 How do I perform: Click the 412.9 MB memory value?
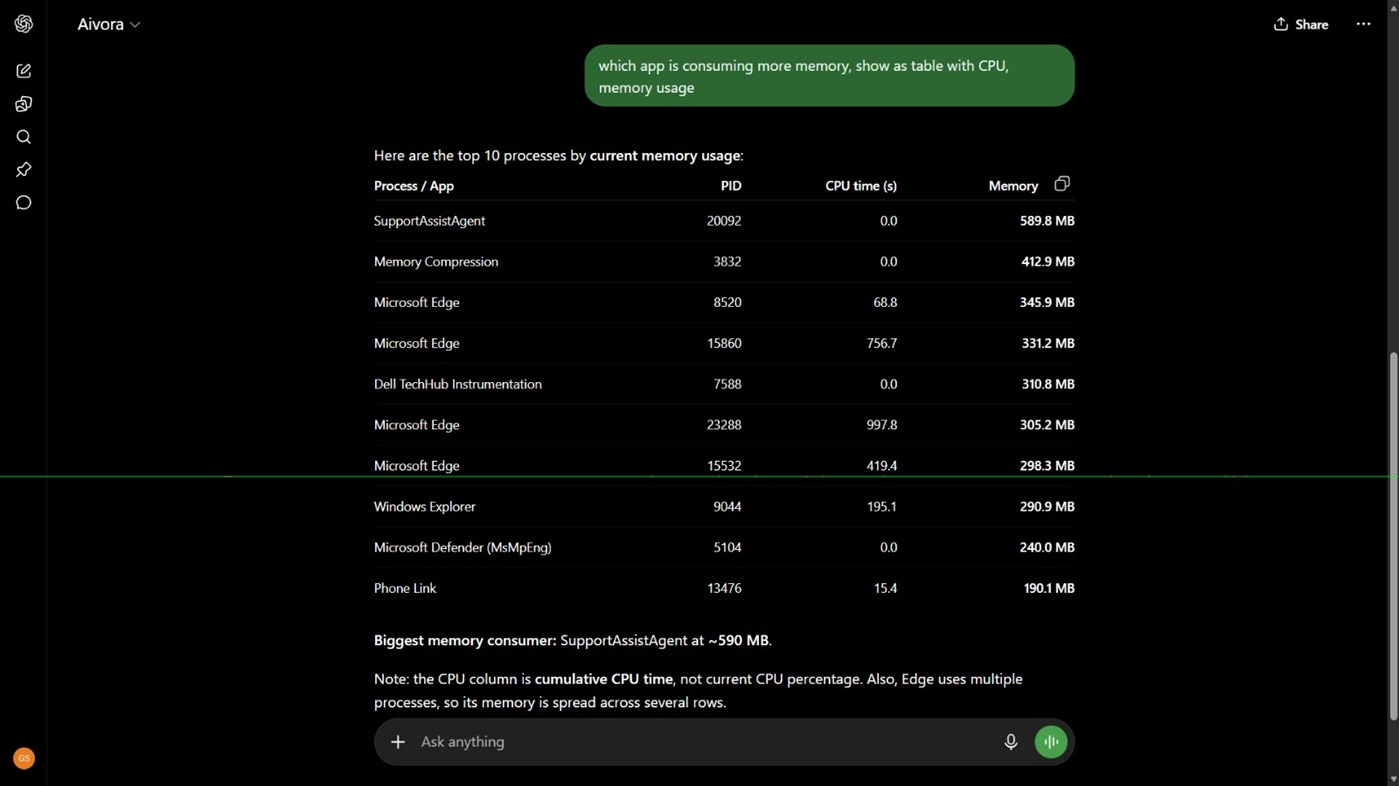pyautogui.click(x=1047, y=262)
